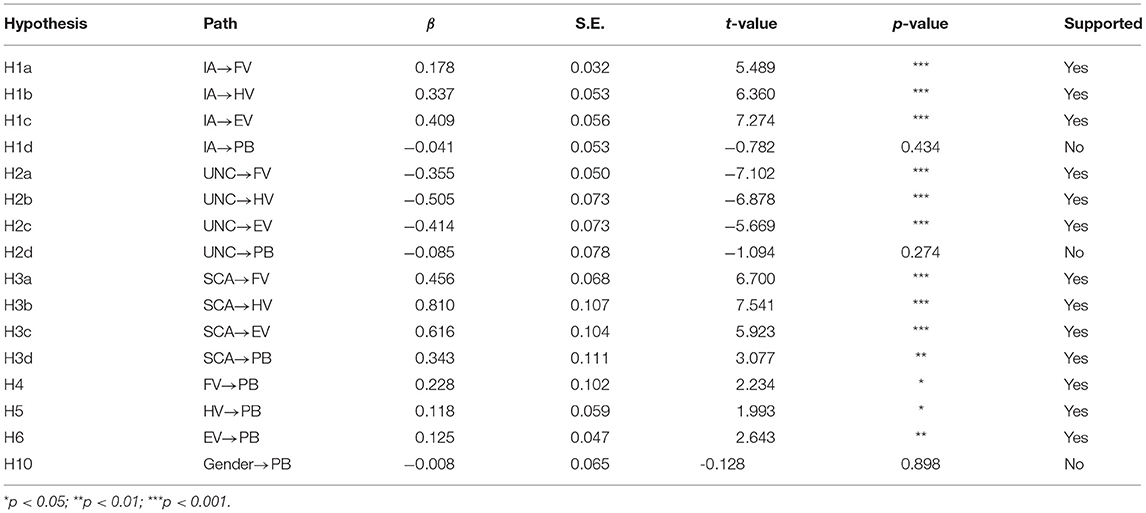Click the Supported column header
The height and width of the screenshot is (513, 1146).
tap(1103, 23)
